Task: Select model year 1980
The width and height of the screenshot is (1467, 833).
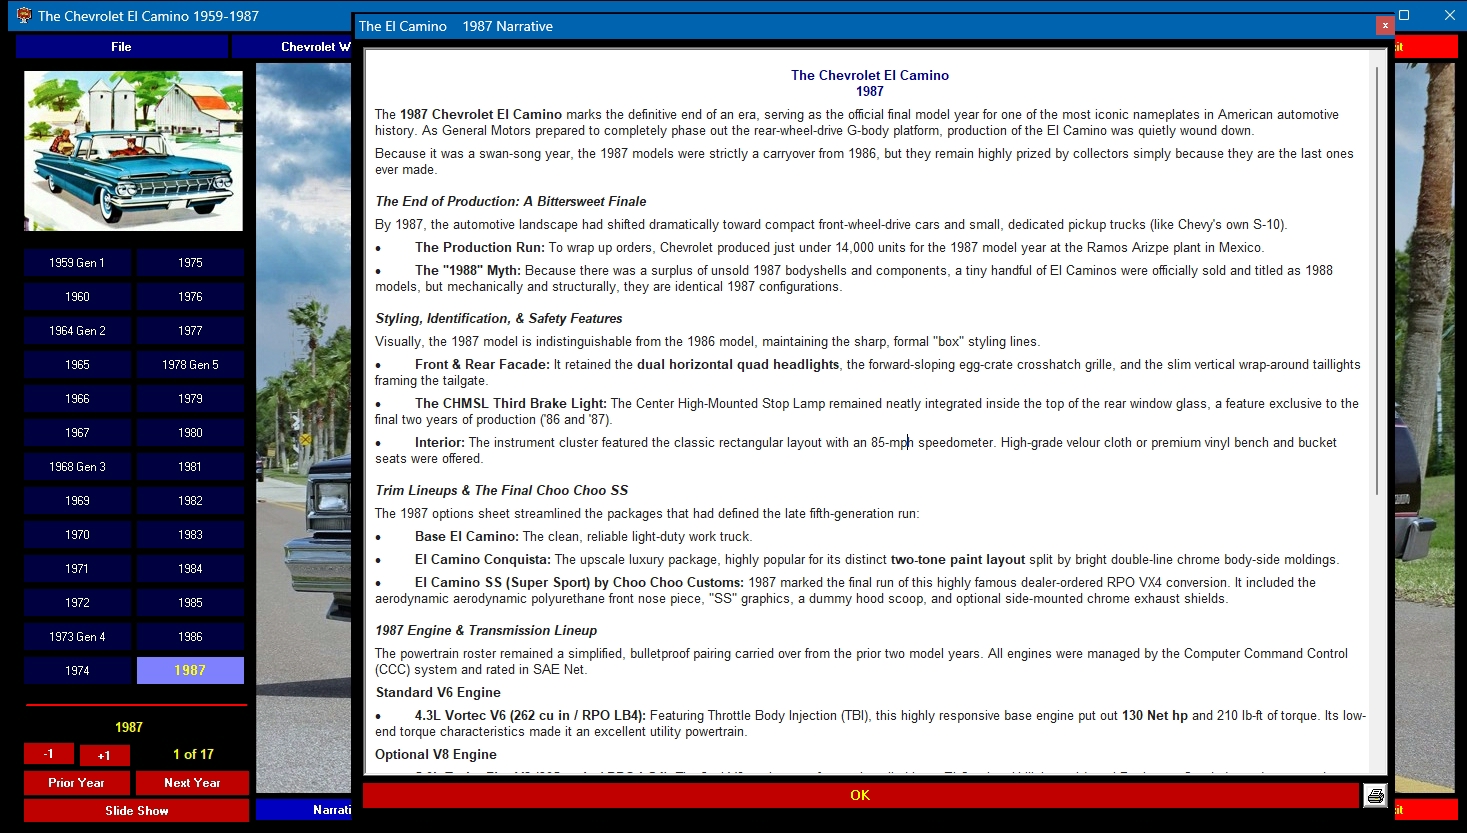Action: point(190,433)
